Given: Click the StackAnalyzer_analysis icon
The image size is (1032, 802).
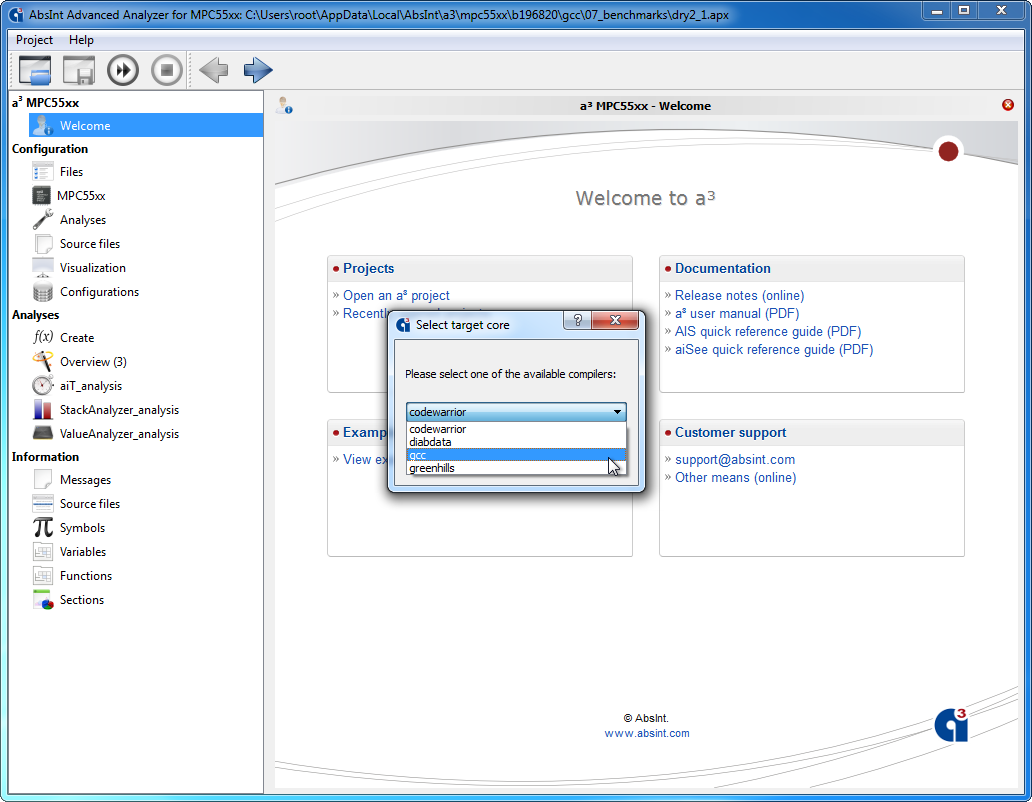Looking at the screenshot, I should 43,410.
